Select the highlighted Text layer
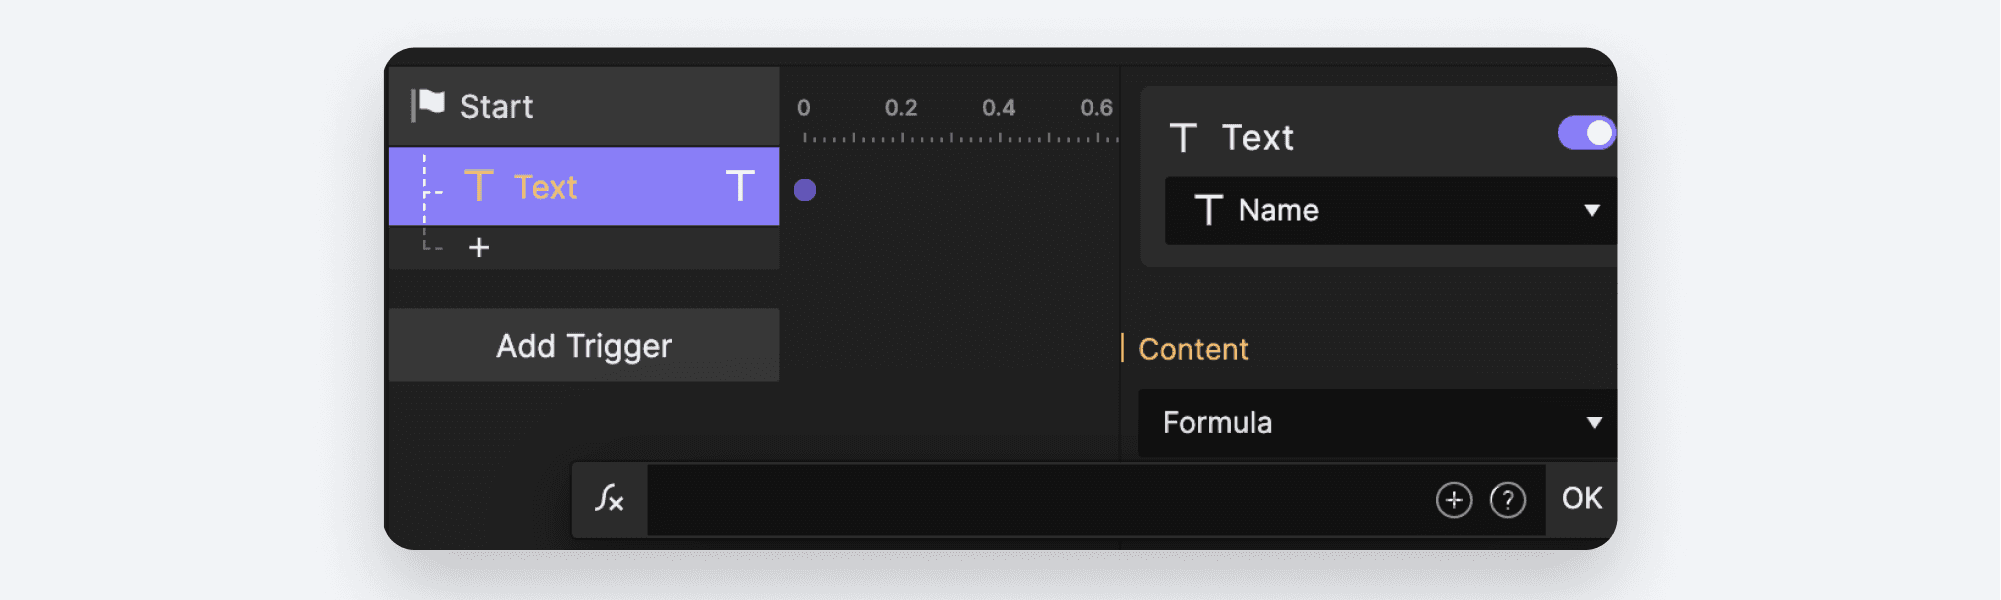This screenshot has width=2001, height=600. (x=583, y=185)
